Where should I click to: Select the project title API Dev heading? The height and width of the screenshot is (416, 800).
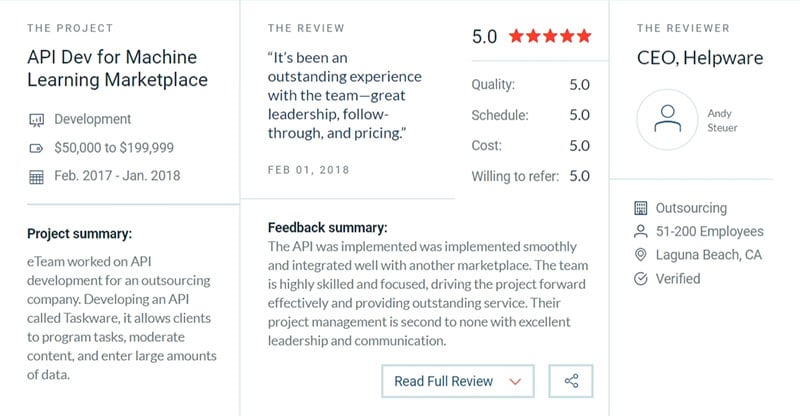pos(117,68)
